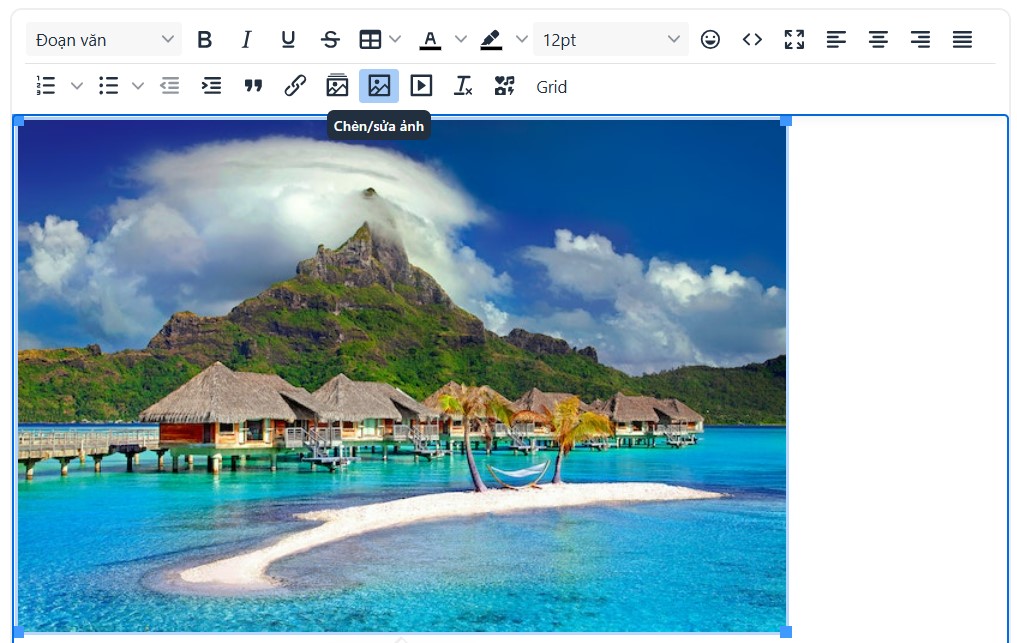Insert an emoji
This screenshot has width=1017, height=643.
coord(710,40)
